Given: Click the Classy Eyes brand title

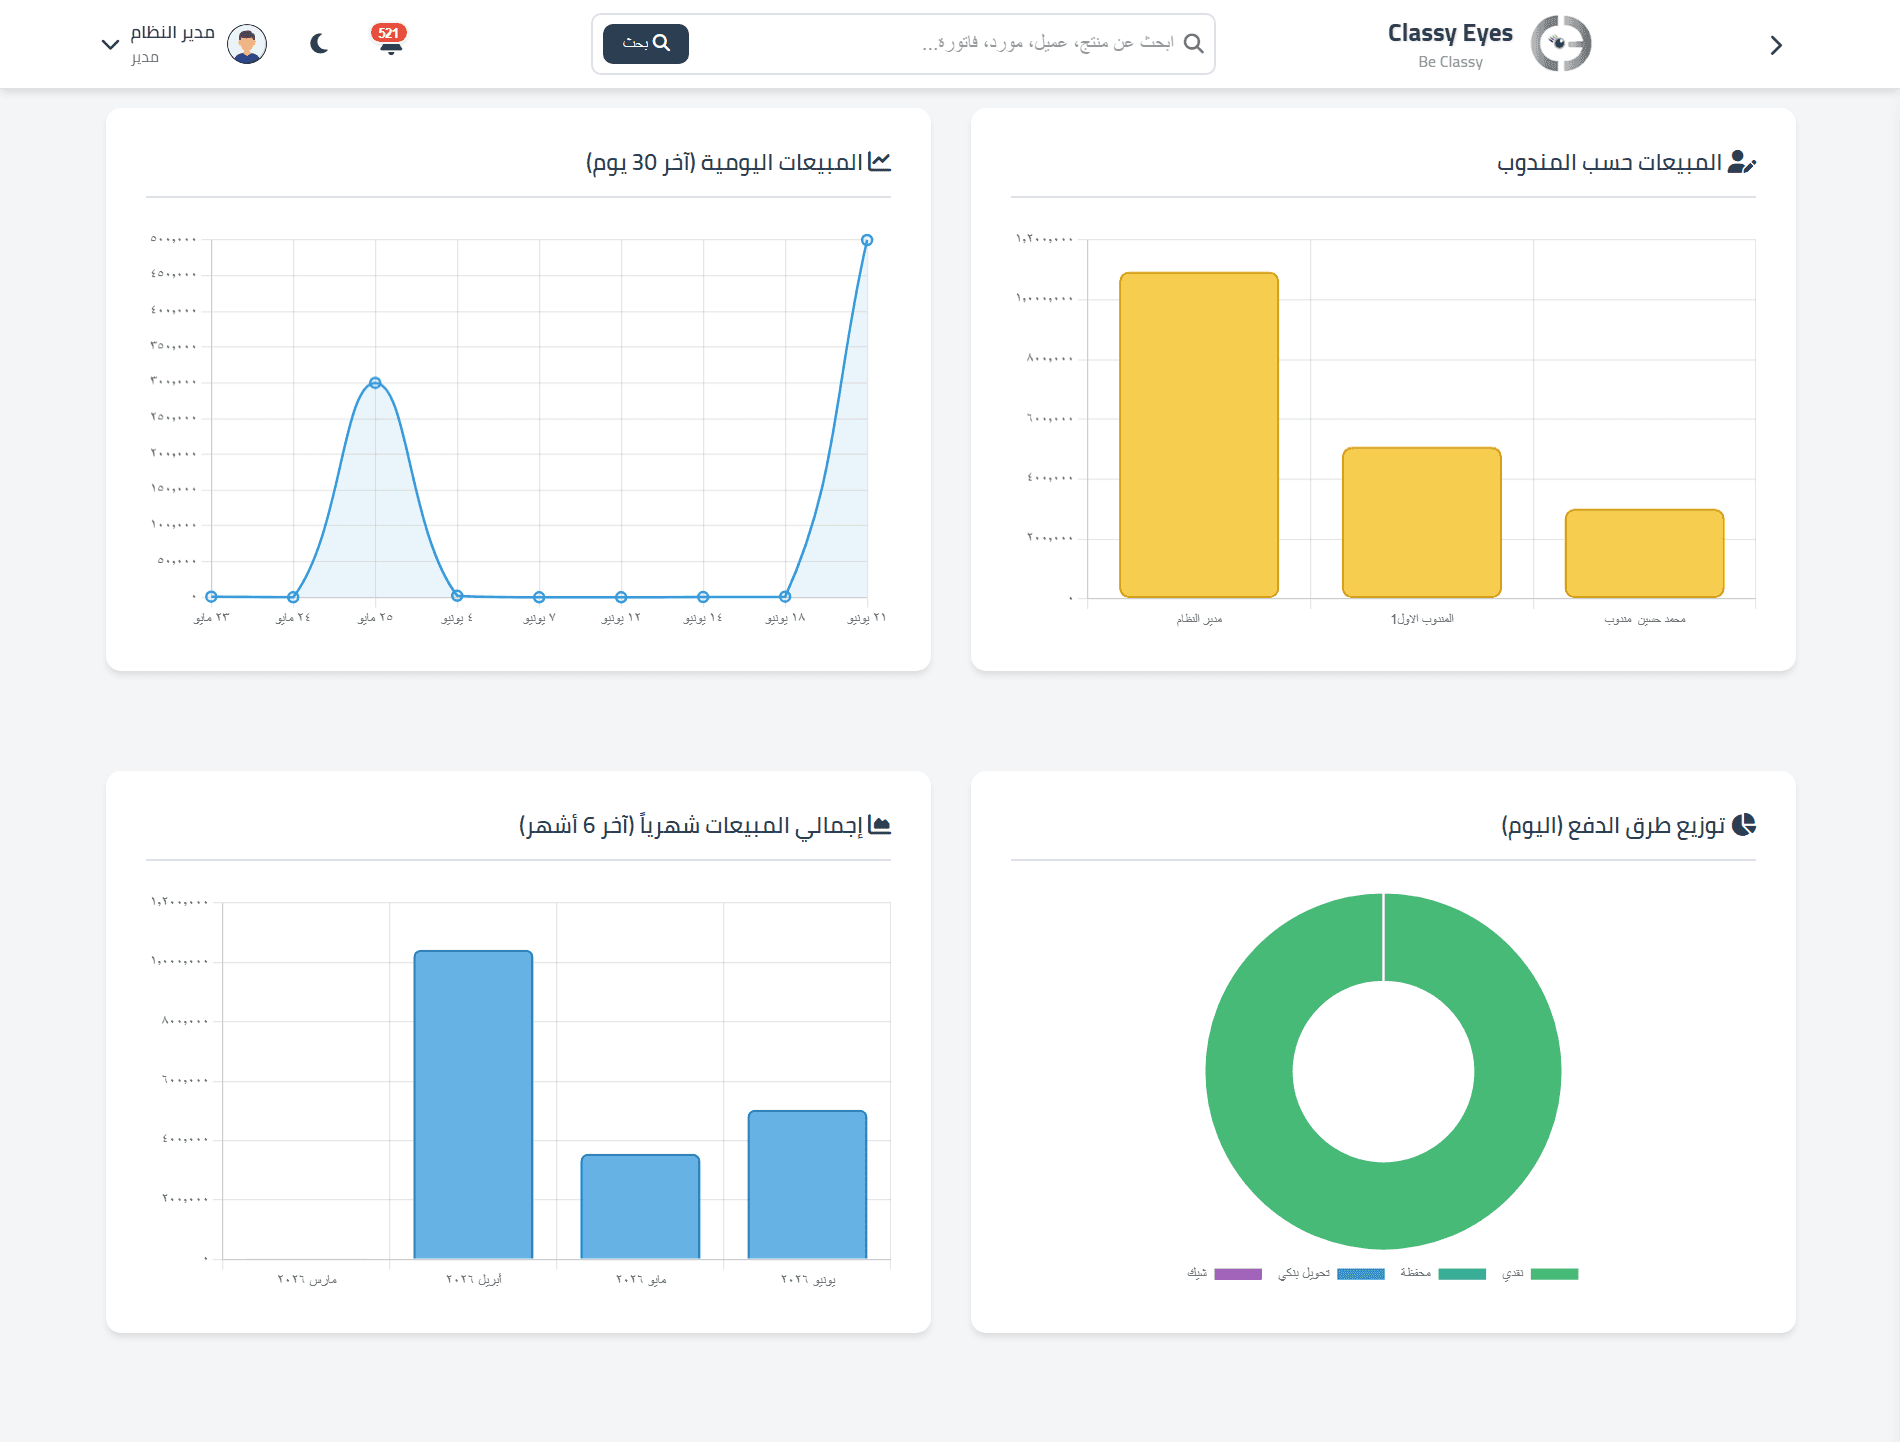Looking at the screenshot, I should click(1450, 33).
